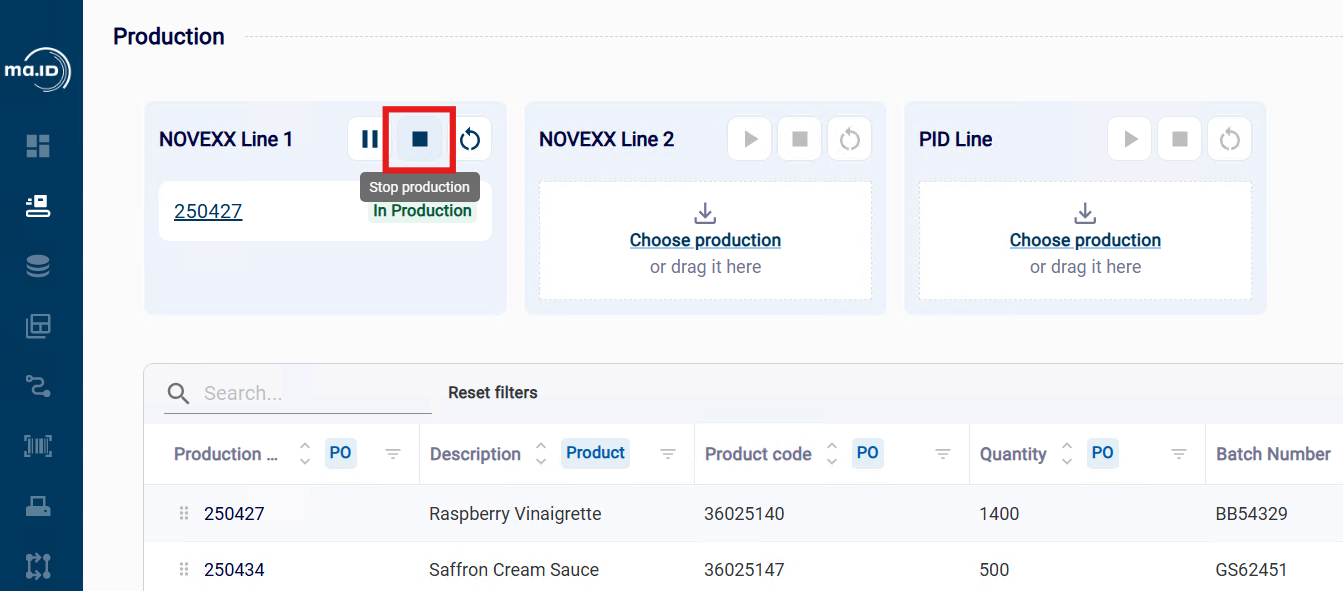Open the printer icon in sidebar
Viewport: 1343px width, 591px height.
click(38, 506)
